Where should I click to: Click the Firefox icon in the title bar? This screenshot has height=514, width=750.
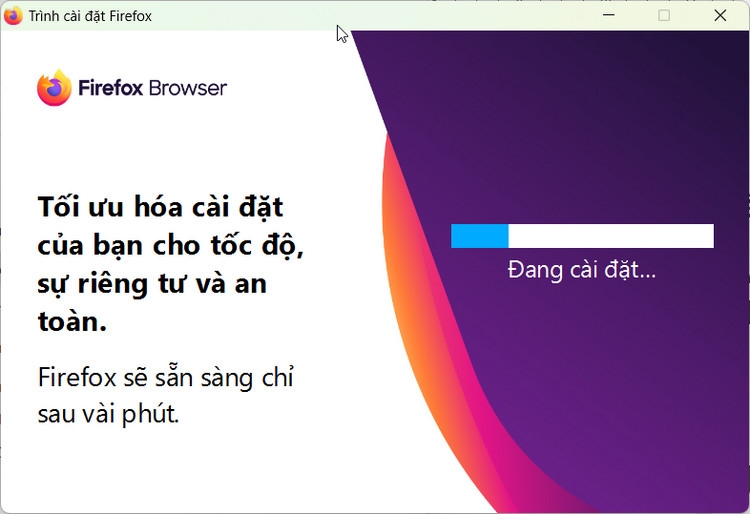click(x=13, y=16)
